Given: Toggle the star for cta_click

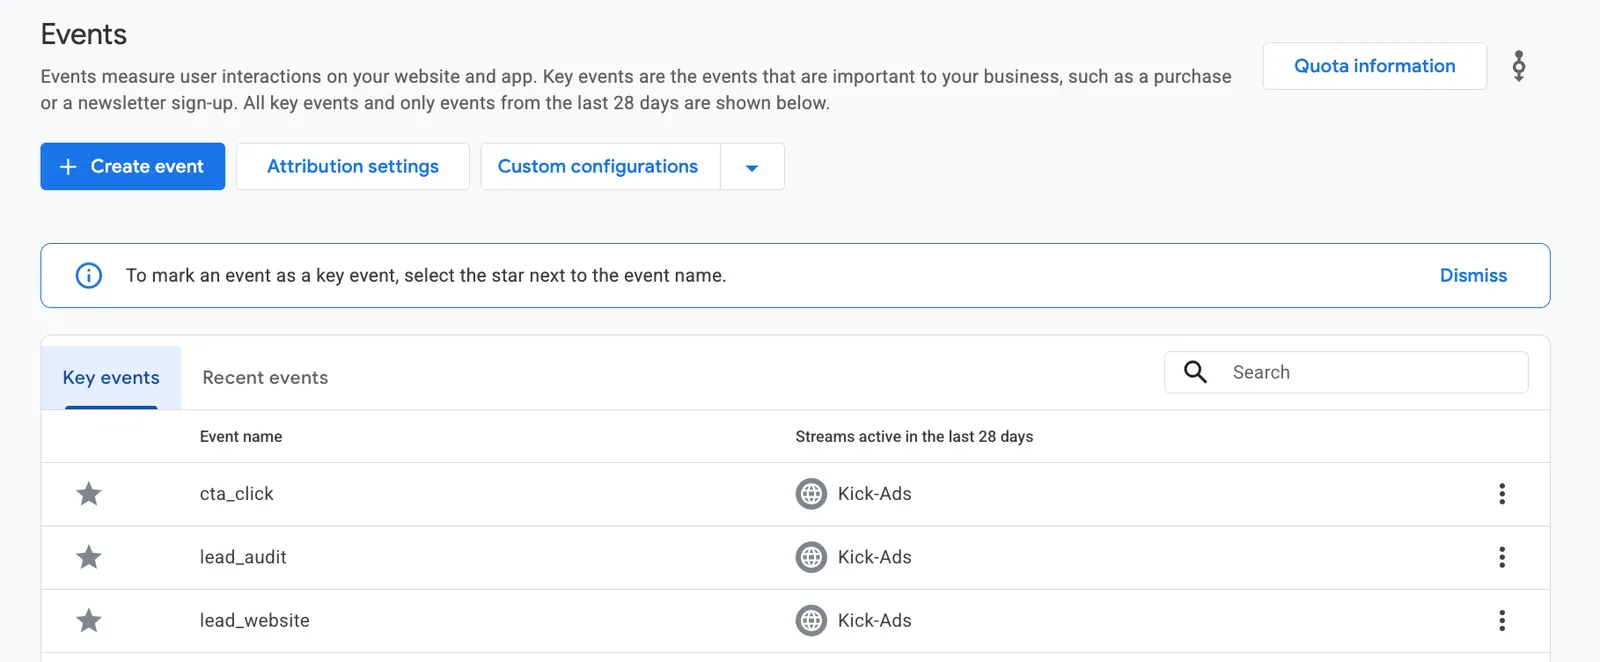Looking at the screenshot, I should (x=89, y=493).
